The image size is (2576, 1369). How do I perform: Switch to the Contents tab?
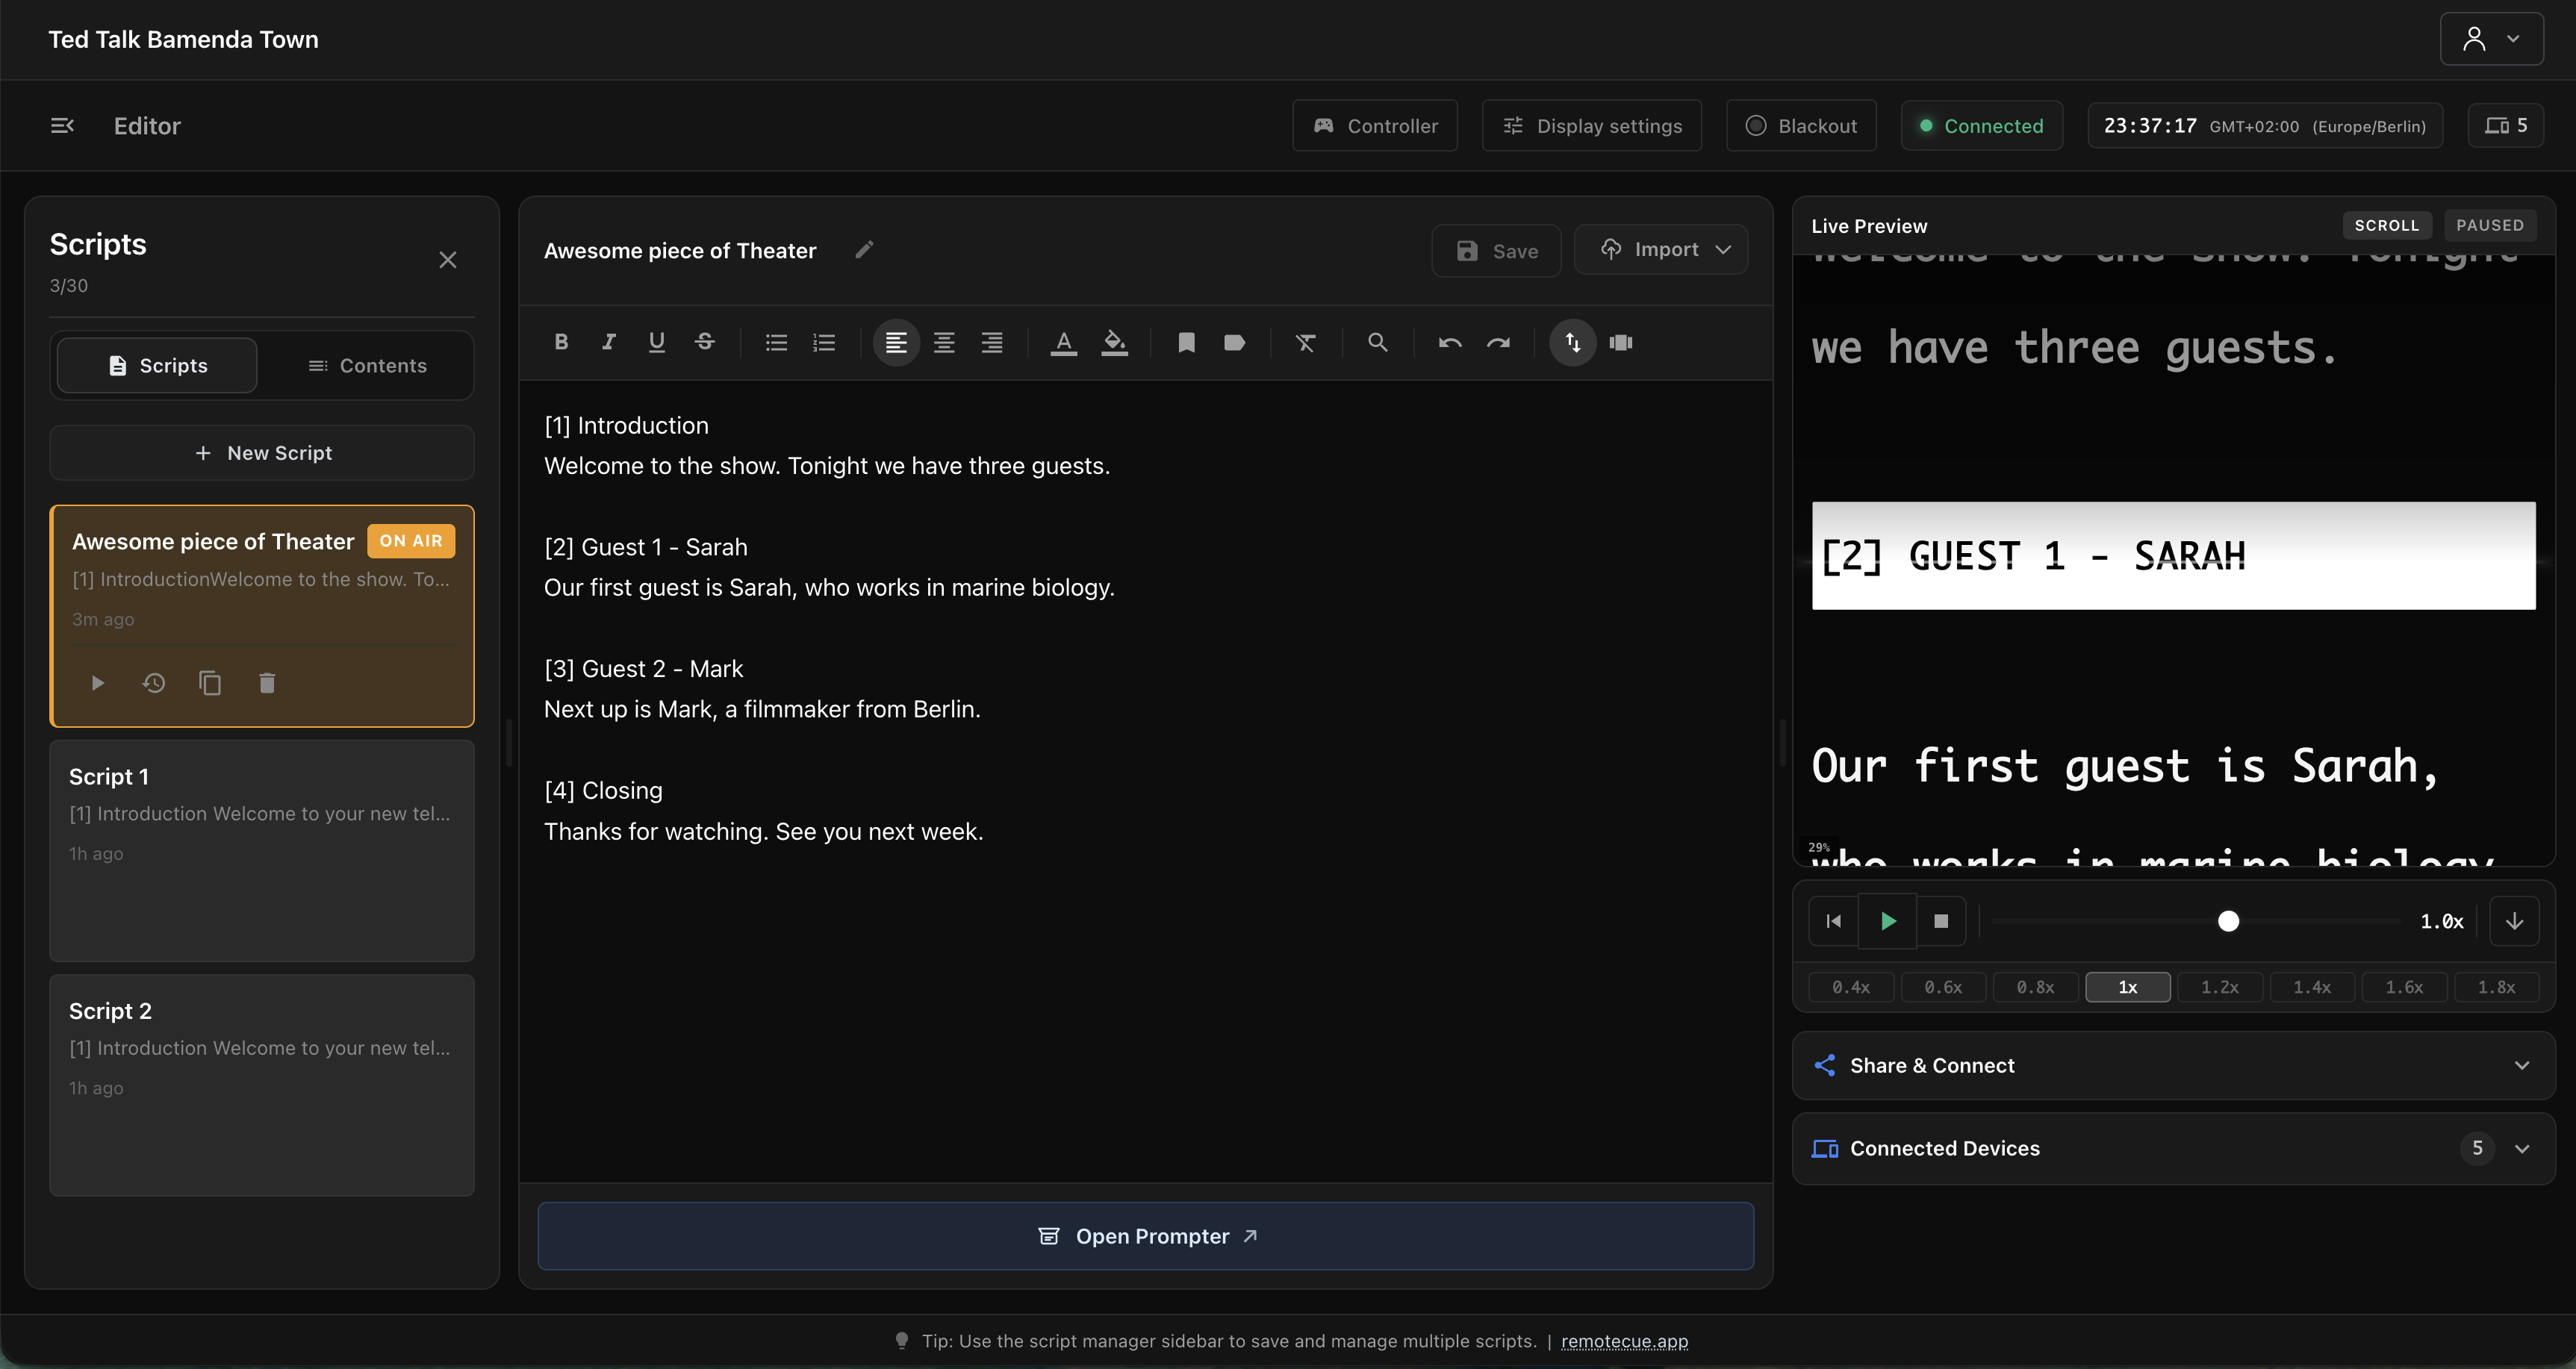(x=367, y=366)
